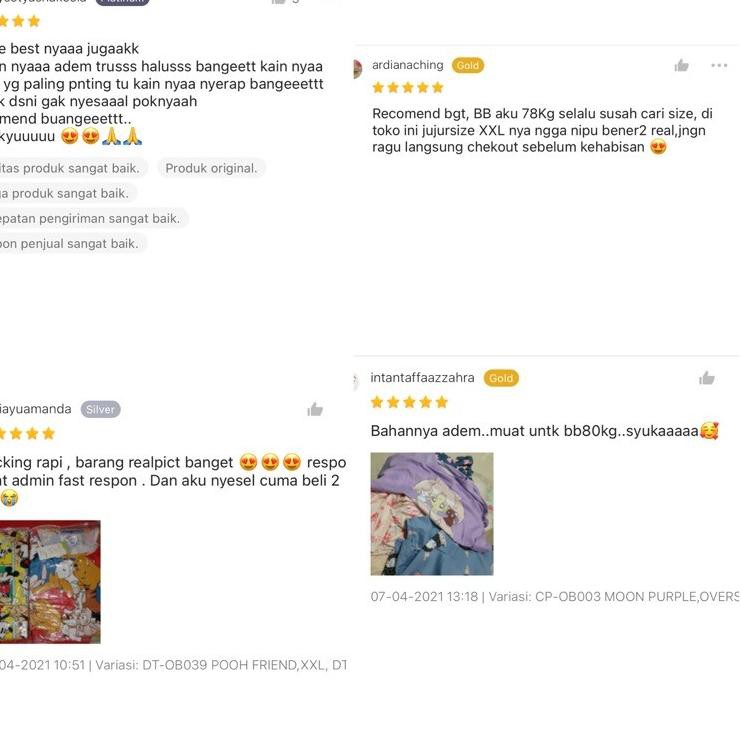Click the Silver membership badge
741x741 pixels.
pyautogui.click(x=100, y=409)
